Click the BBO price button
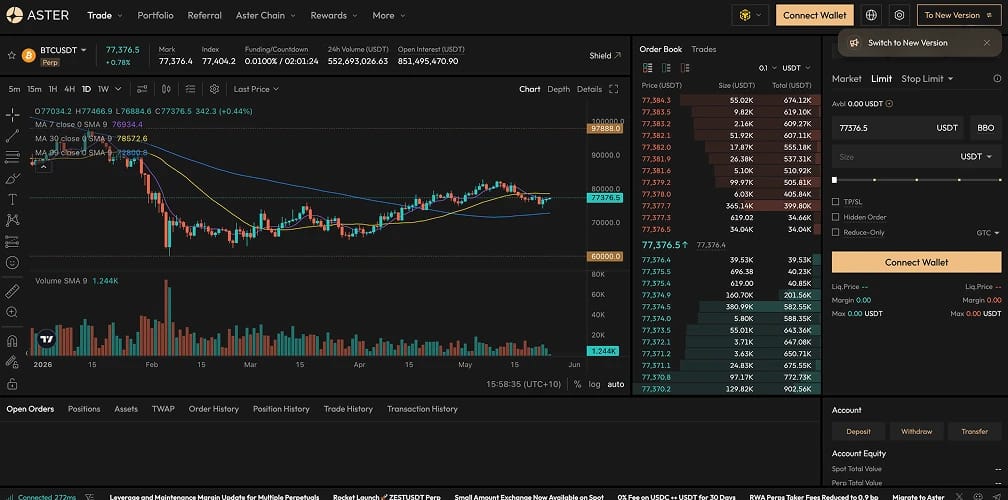Viewport: 1008px width, 500px height. (986, 128)
